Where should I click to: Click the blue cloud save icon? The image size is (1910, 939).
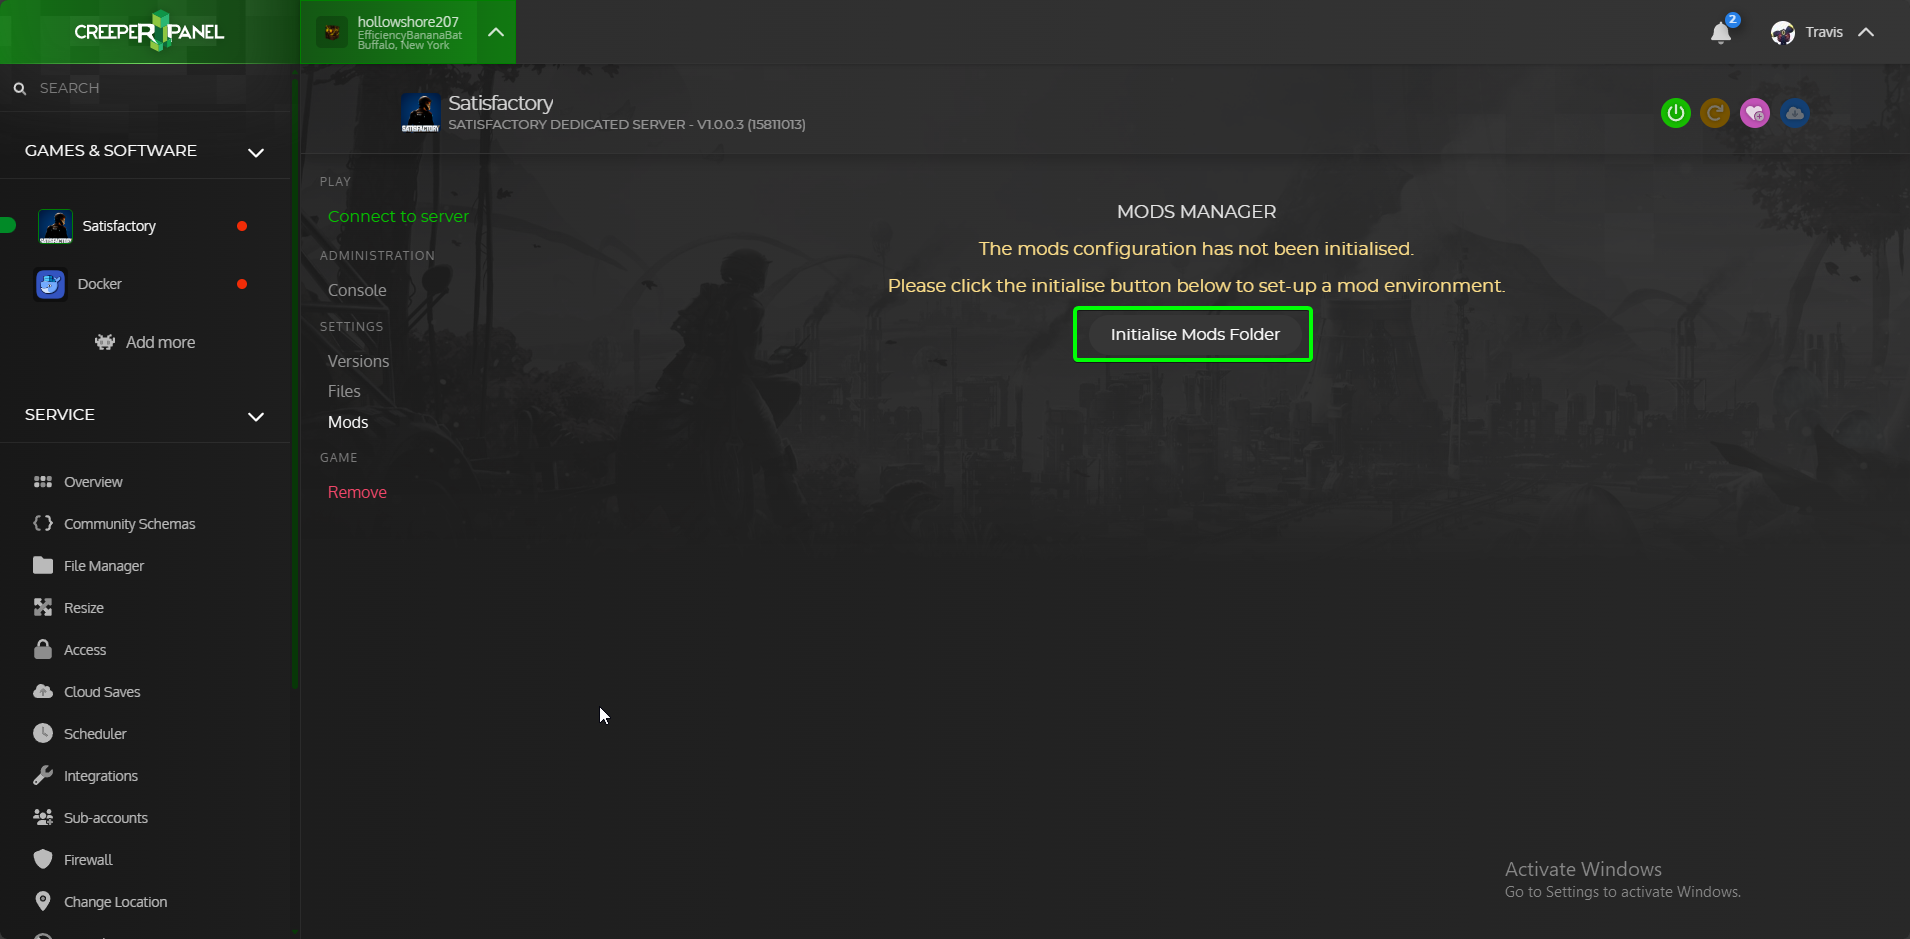click(x=1795, y=113)
